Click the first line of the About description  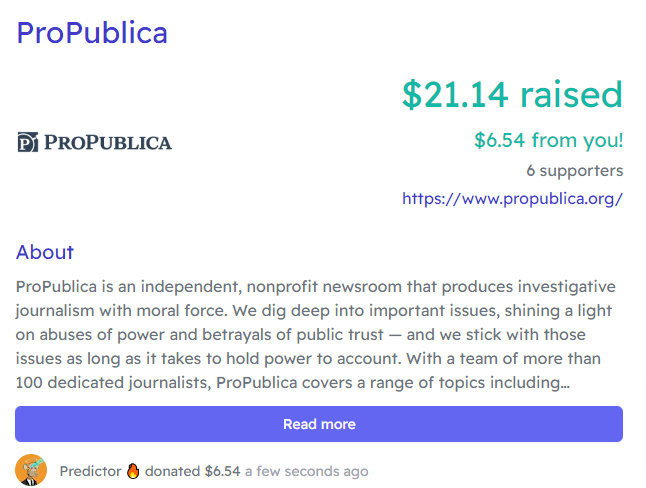pyautogui.click(x=316, y=286)
